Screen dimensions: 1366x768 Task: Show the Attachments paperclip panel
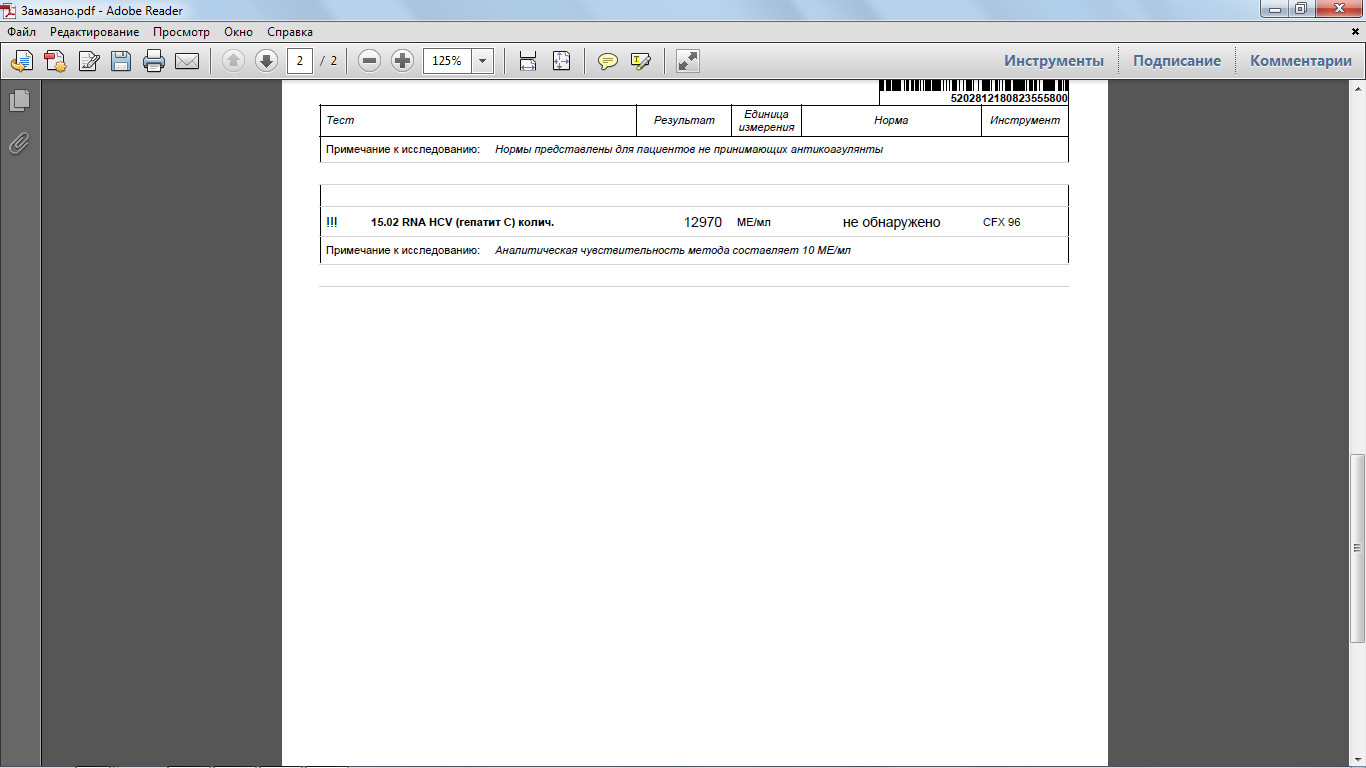coord(19,144)
